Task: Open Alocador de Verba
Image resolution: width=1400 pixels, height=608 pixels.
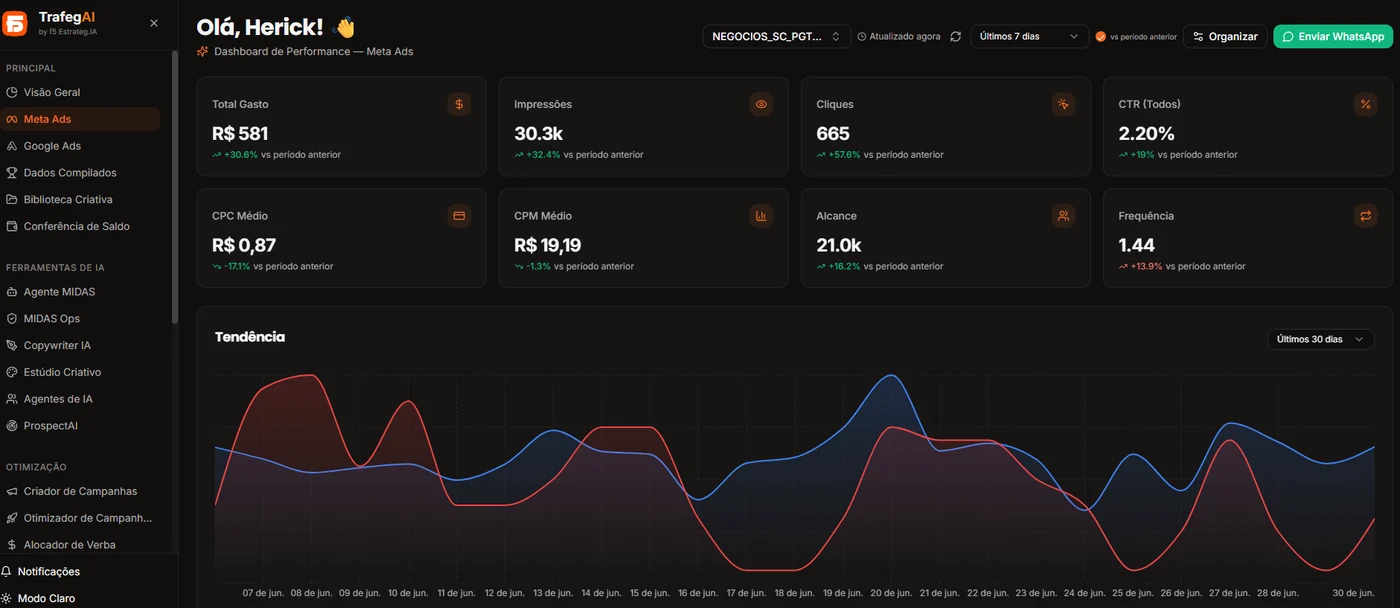Action: pos(80,545)
